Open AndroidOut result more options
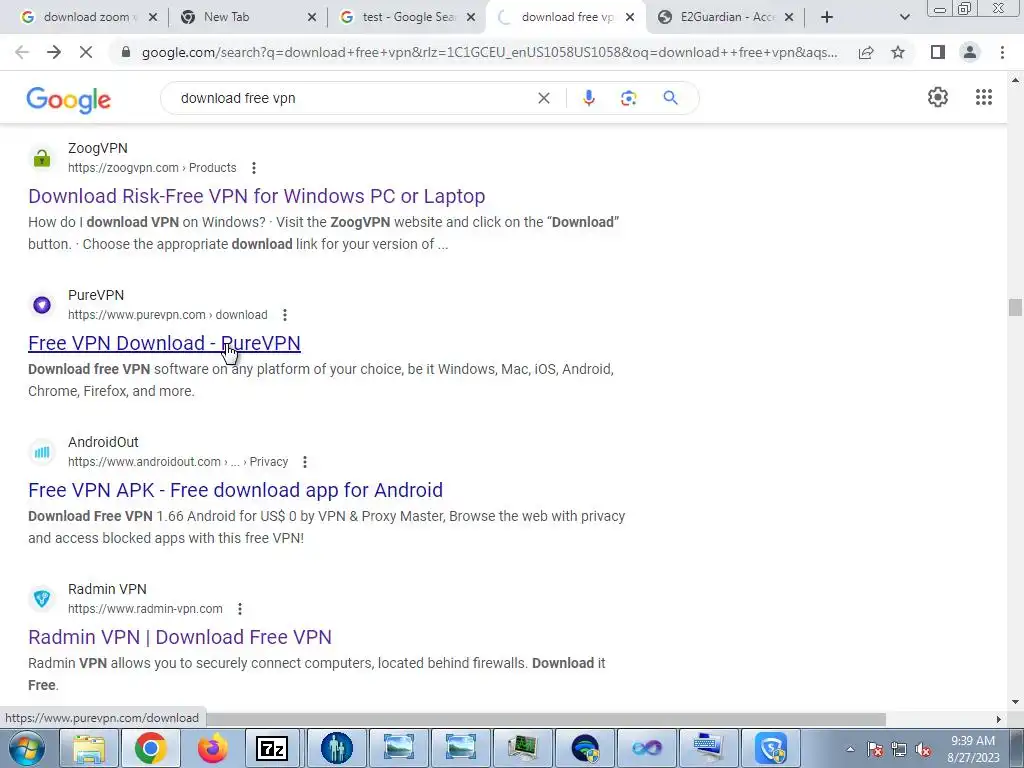This screenshot has height=768, width=1024. [304, 462]
